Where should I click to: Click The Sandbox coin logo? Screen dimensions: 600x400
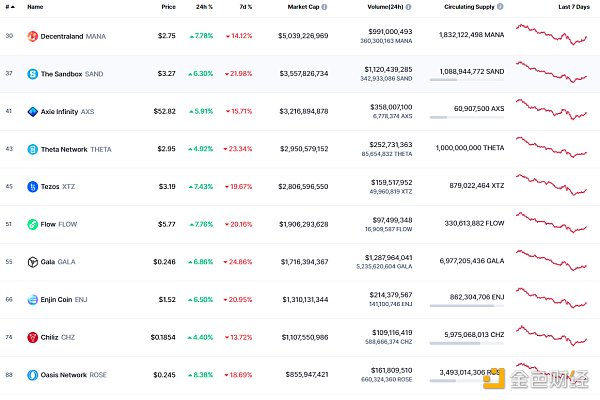(33, 74)
